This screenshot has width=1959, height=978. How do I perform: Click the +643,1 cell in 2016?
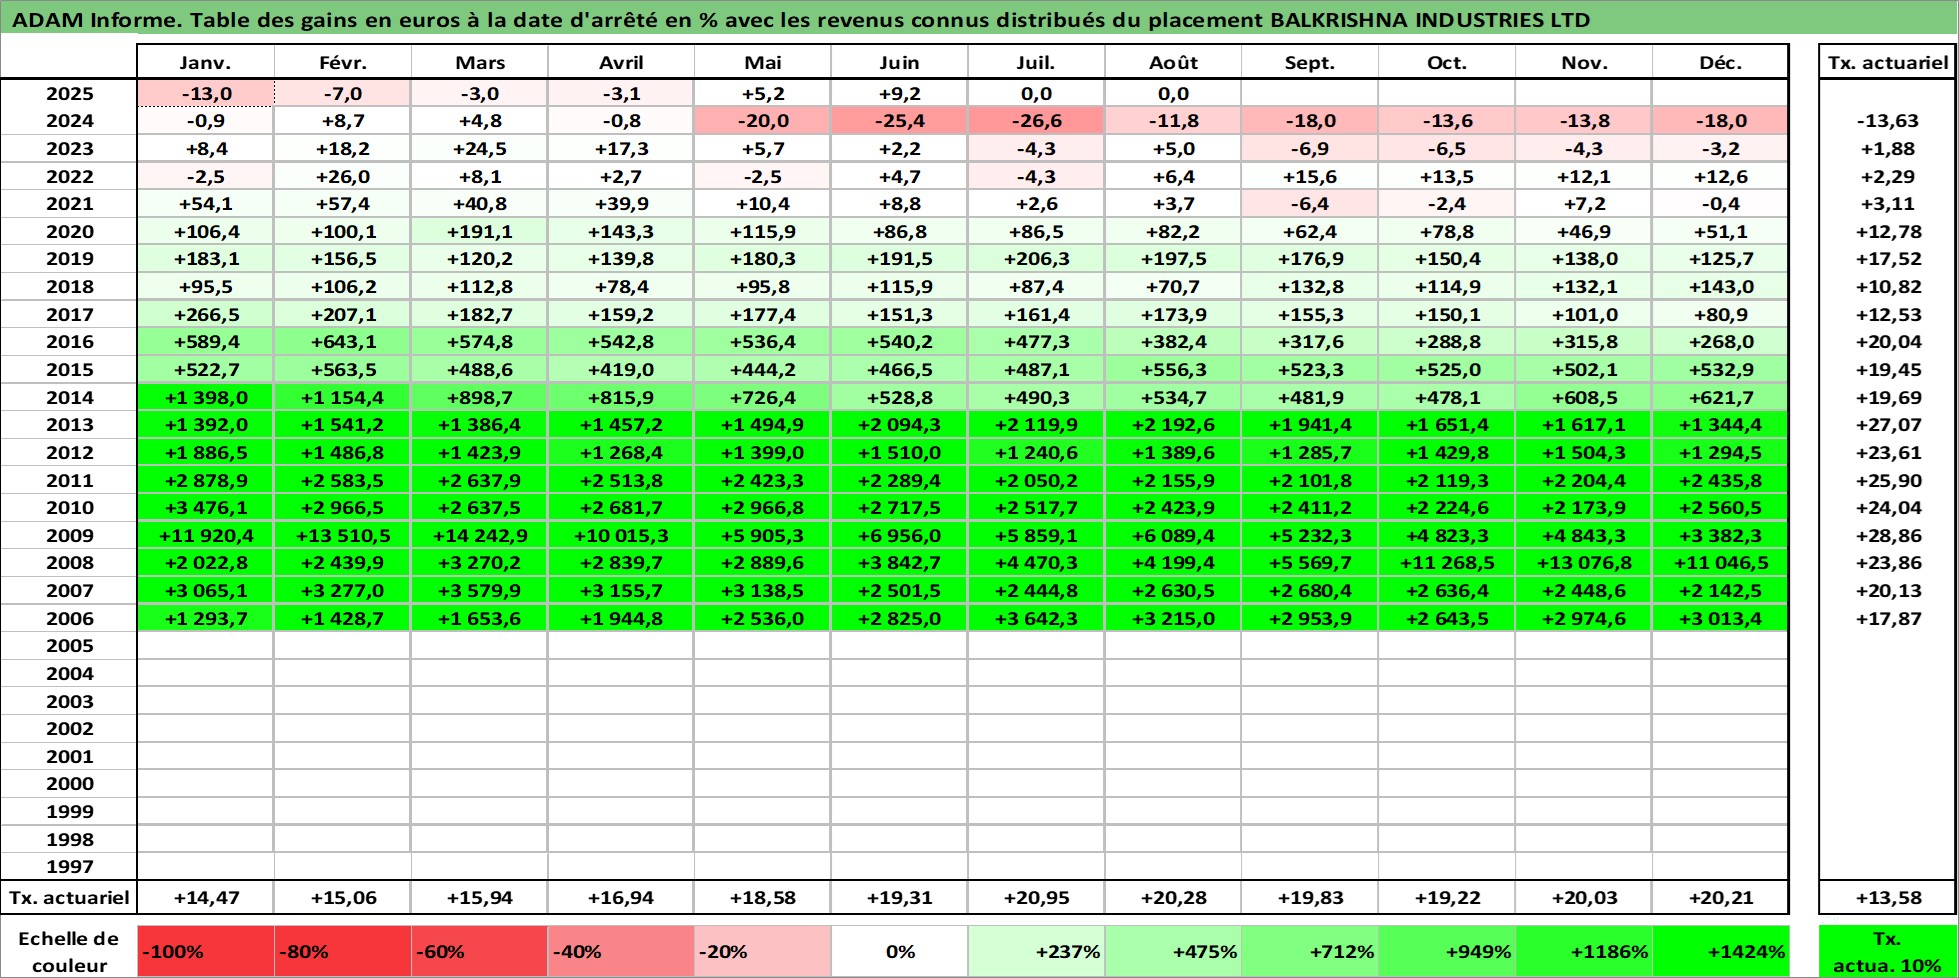(x=343, y=342)
